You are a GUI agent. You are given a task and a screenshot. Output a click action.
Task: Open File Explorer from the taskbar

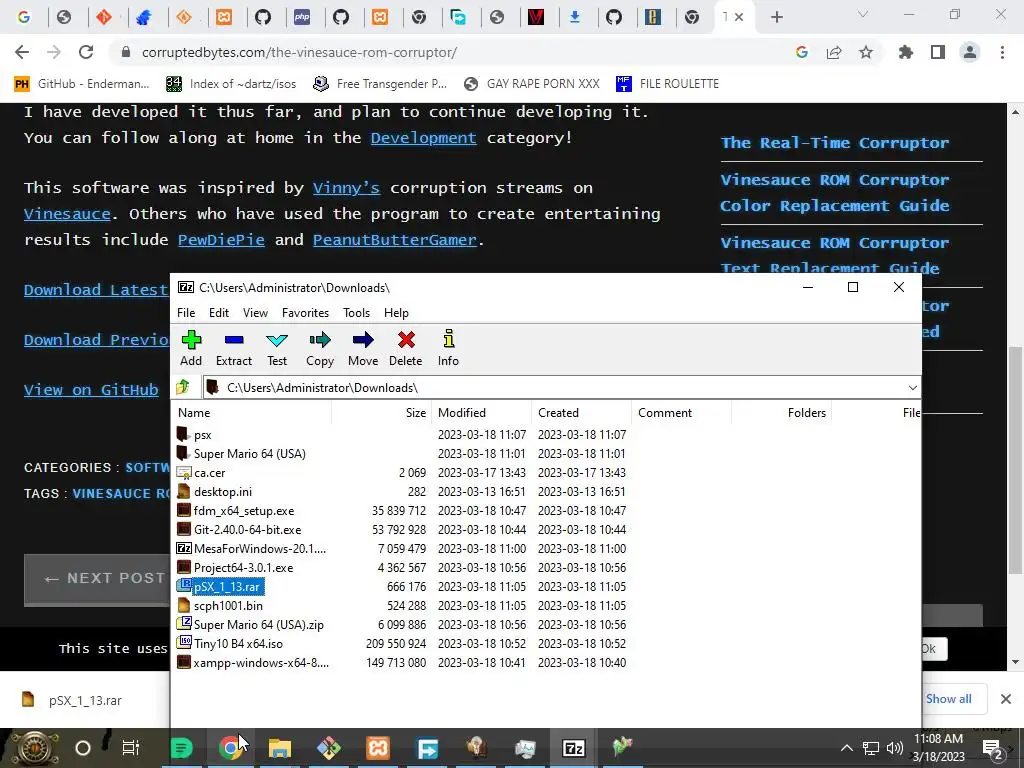(280, 748)
